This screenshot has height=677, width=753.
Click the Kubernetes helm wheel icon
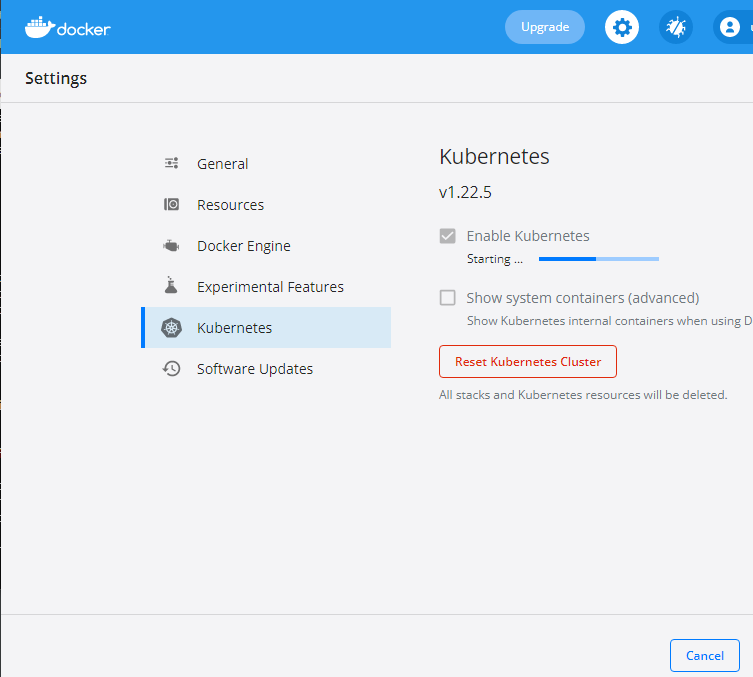coord(171,328)
